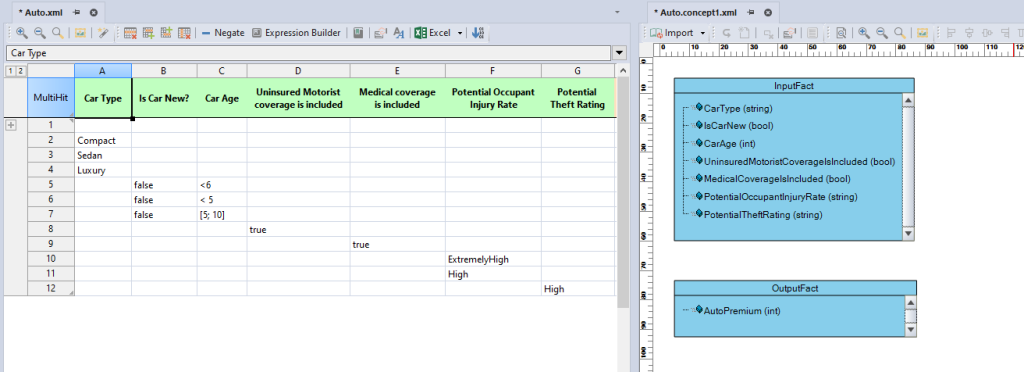
Task: Pin the Auto.xml tab
Action: 77,12
